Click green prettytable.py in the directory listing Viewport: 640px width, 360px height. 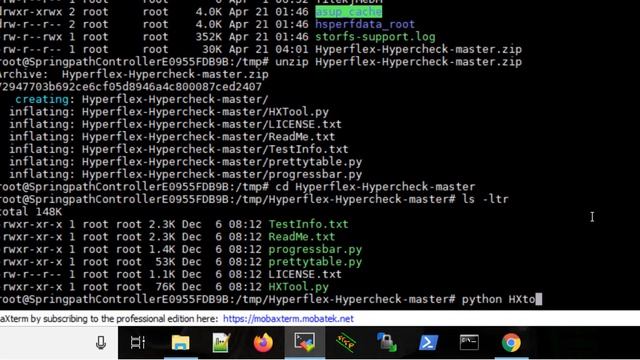coord(315,262)
